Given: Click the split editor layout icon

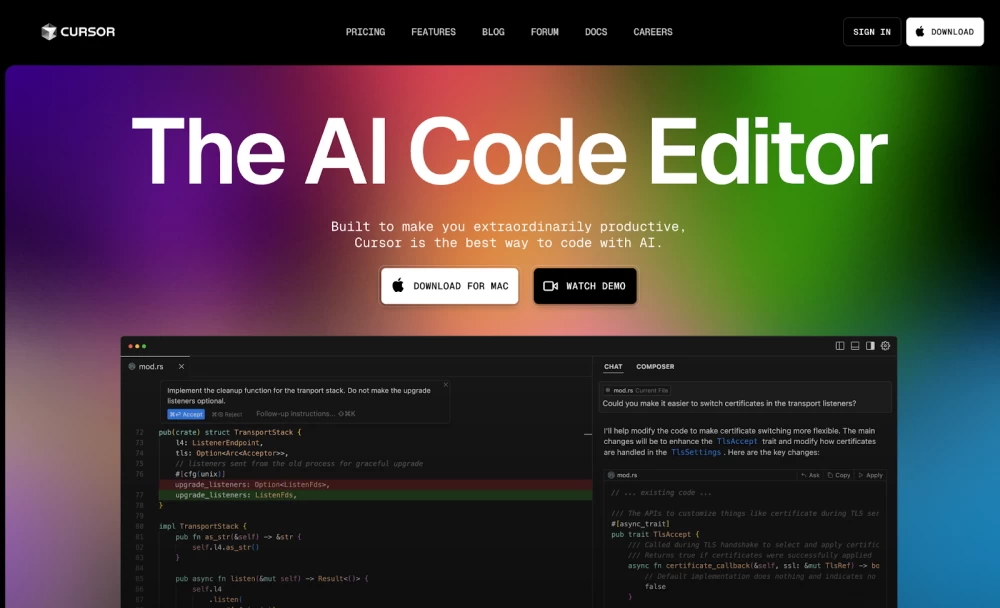Looking at the screenshot, I should [x=840, y=345].
